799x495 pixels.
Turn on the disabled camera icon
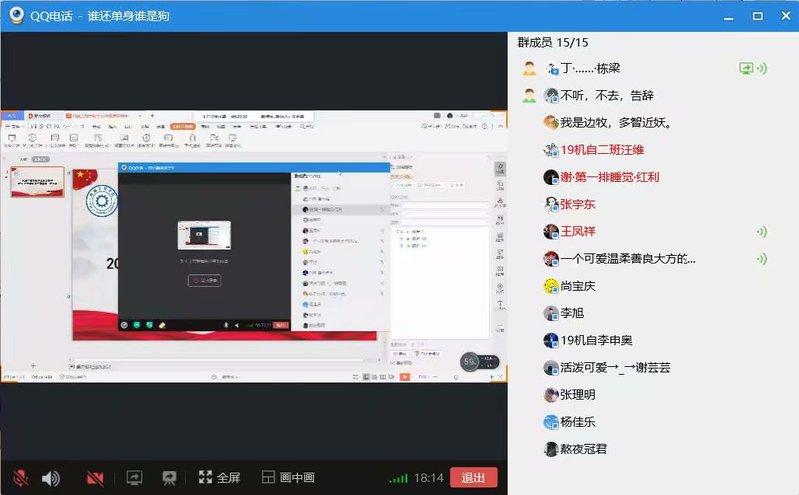(x=95, y=478)
